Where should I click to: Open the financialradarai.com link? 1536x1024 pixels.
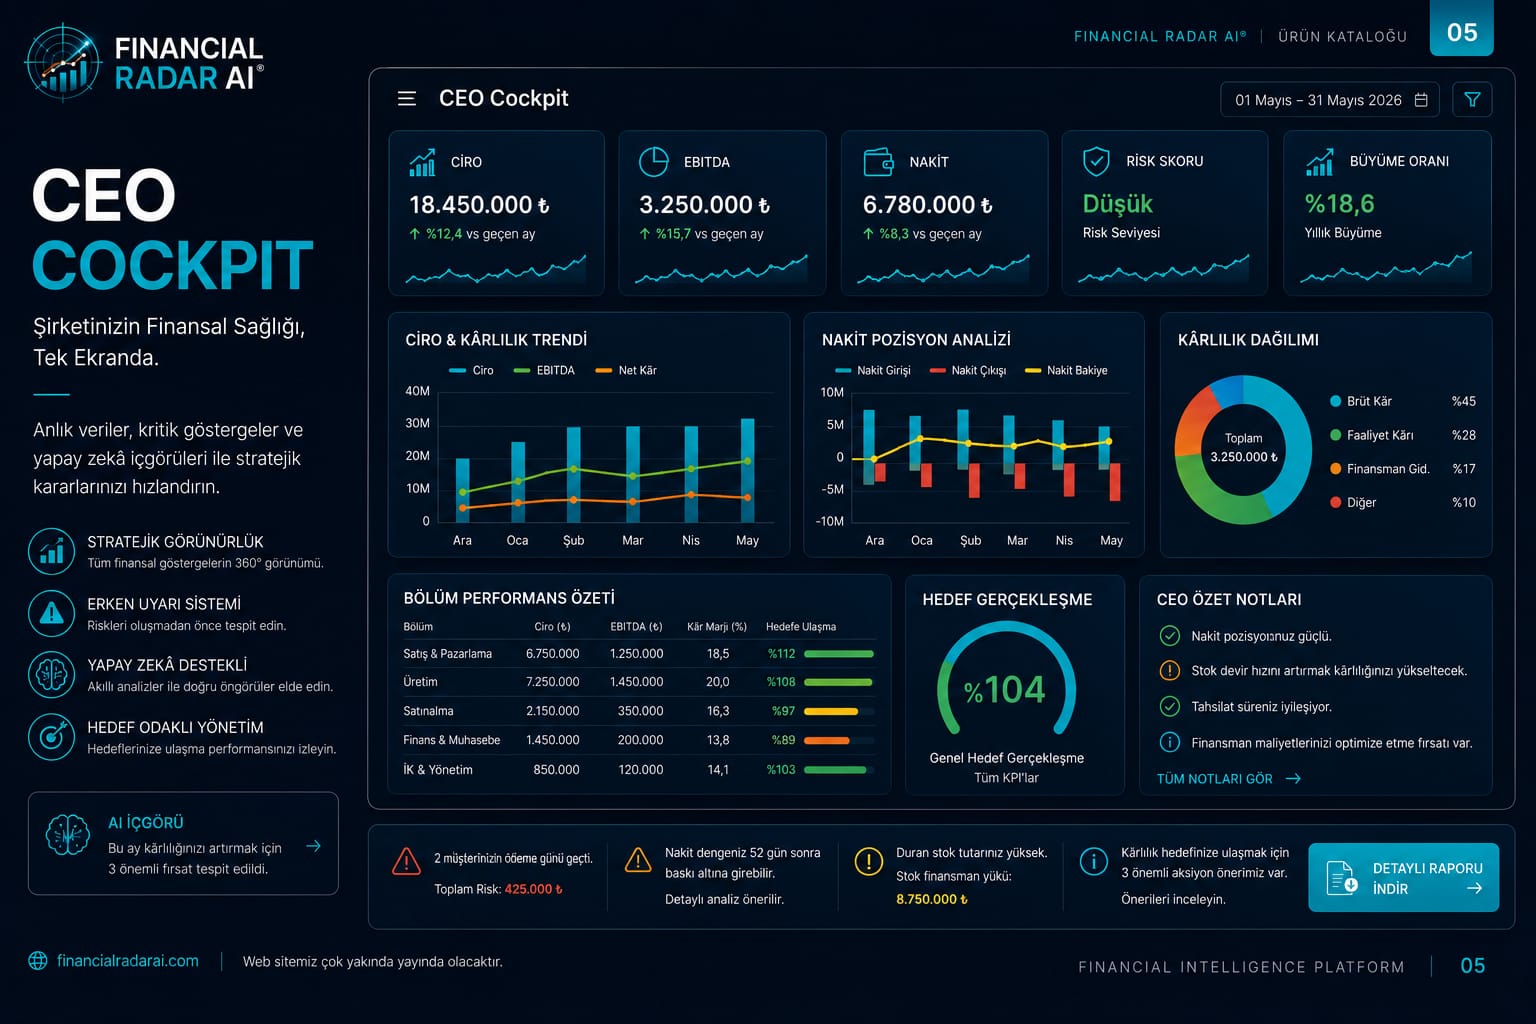point(127,961)
